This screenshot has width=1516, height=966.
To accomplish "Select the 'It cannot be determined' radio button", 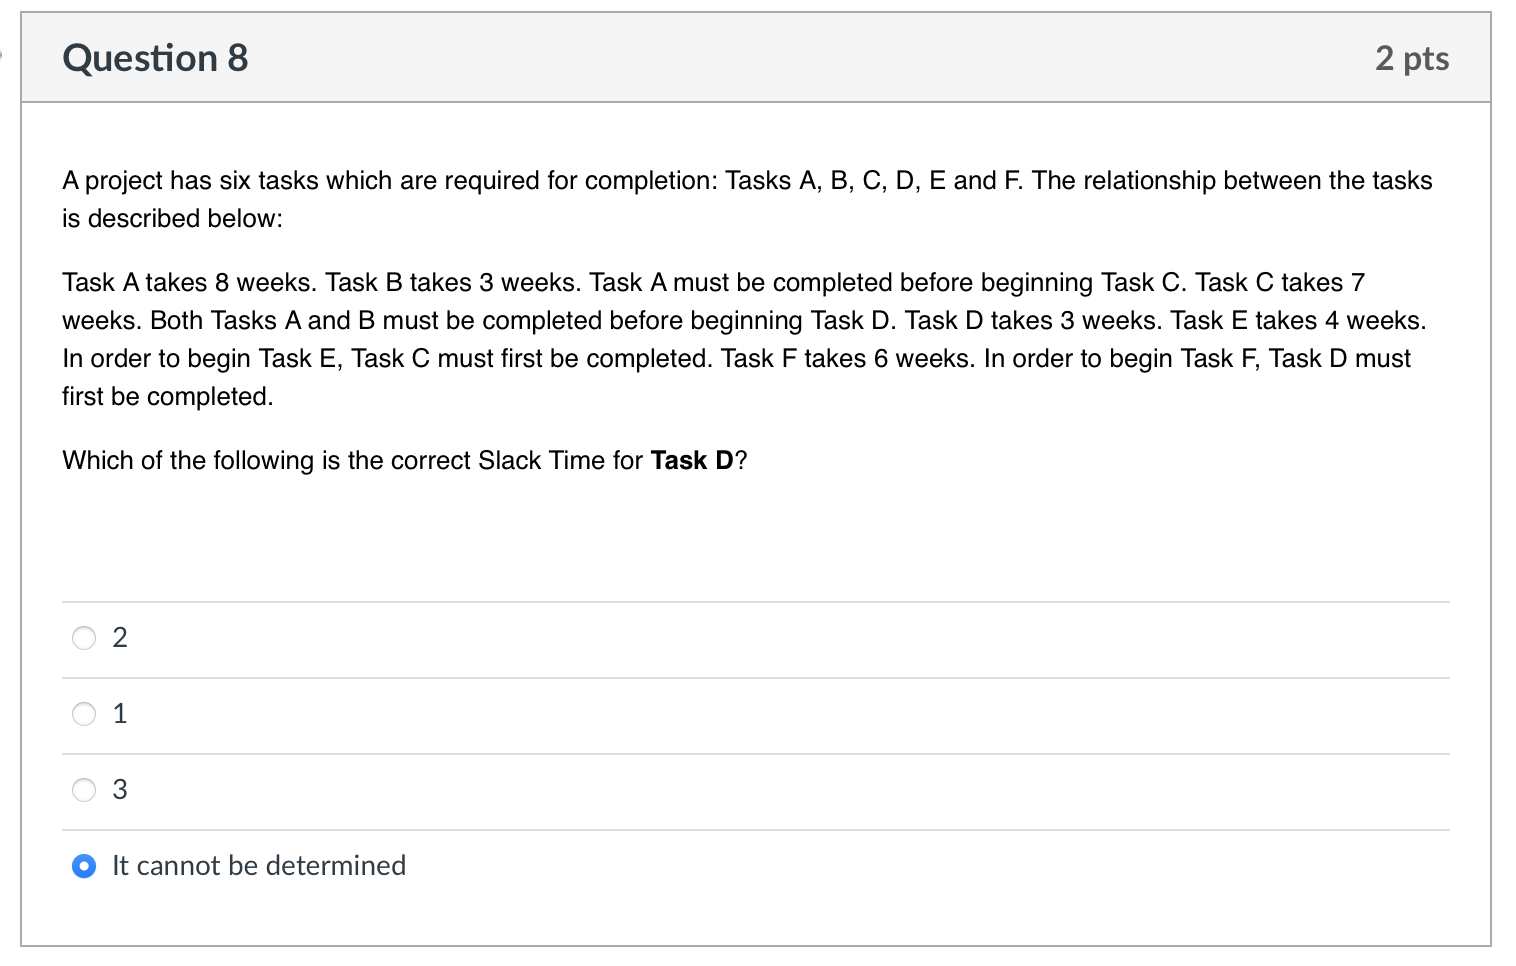I will point(84,865).
